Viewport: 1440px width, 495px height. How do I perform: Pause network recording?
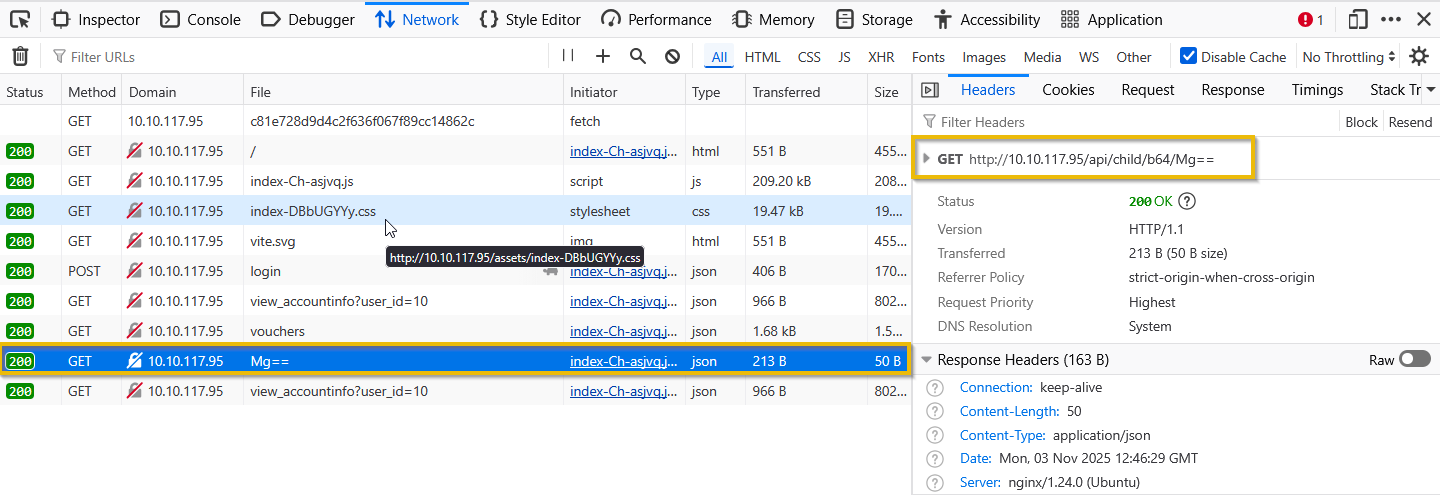point(568,57)
